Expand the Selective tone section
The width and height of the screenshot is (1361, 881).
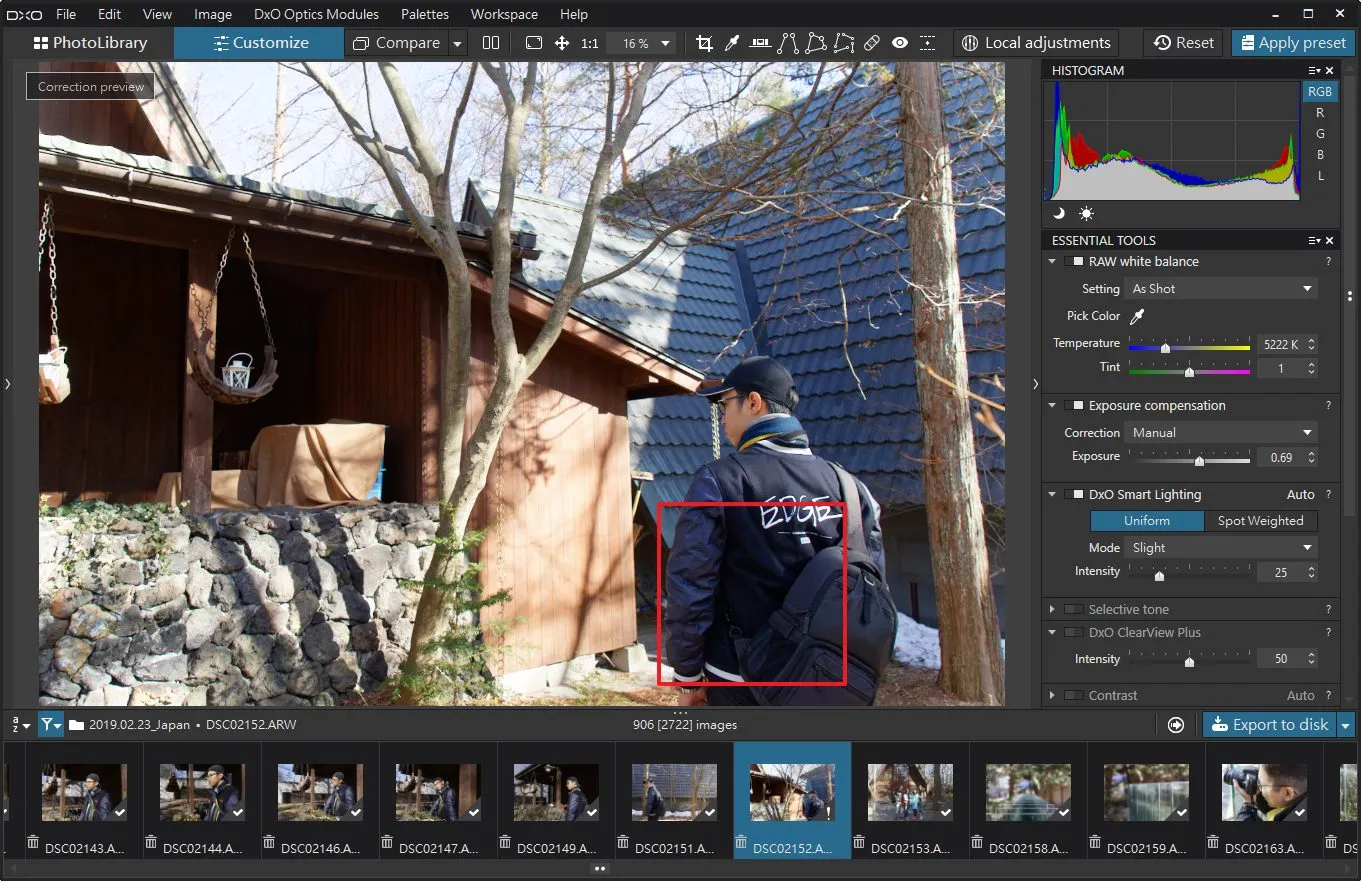click(x=1052, y=610)
